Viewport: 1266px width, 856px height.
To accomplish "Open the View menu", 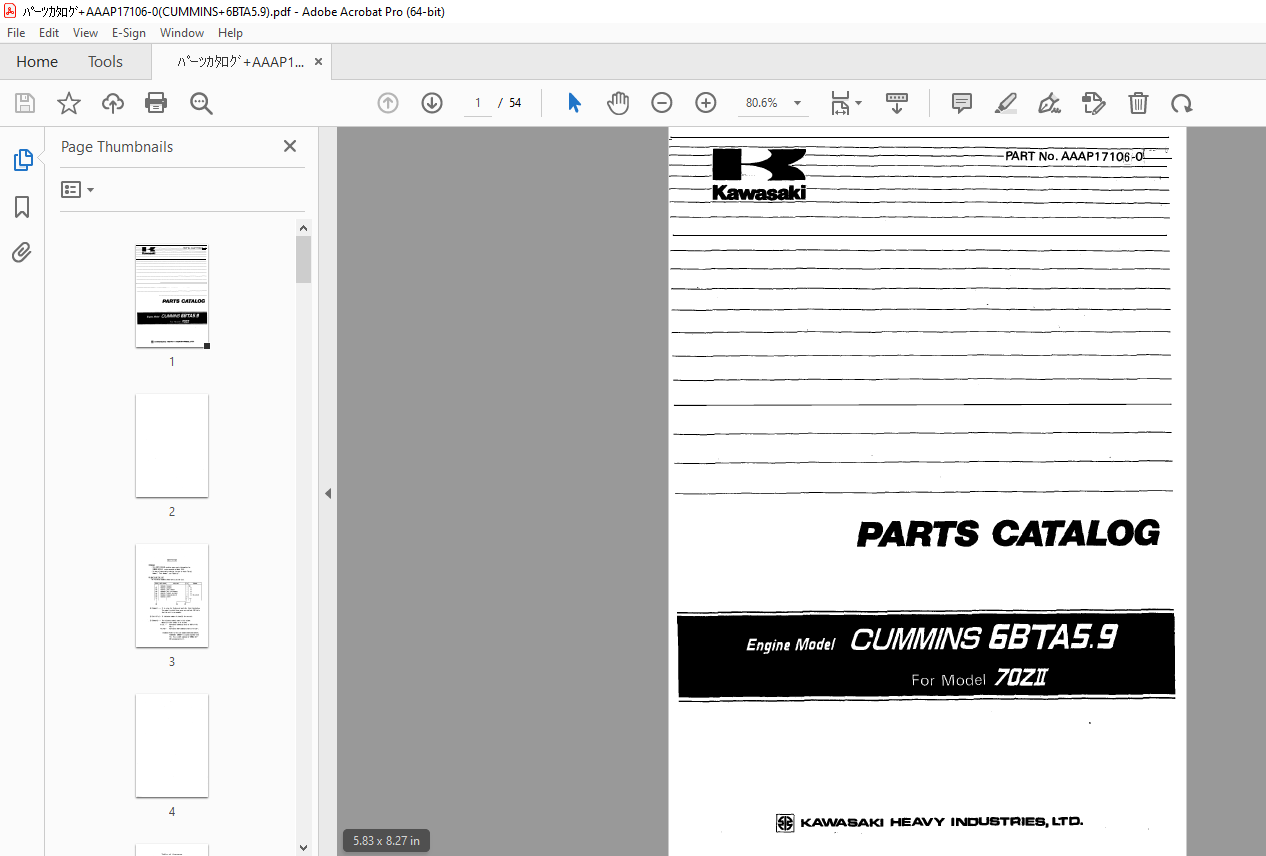I will 86,33.
